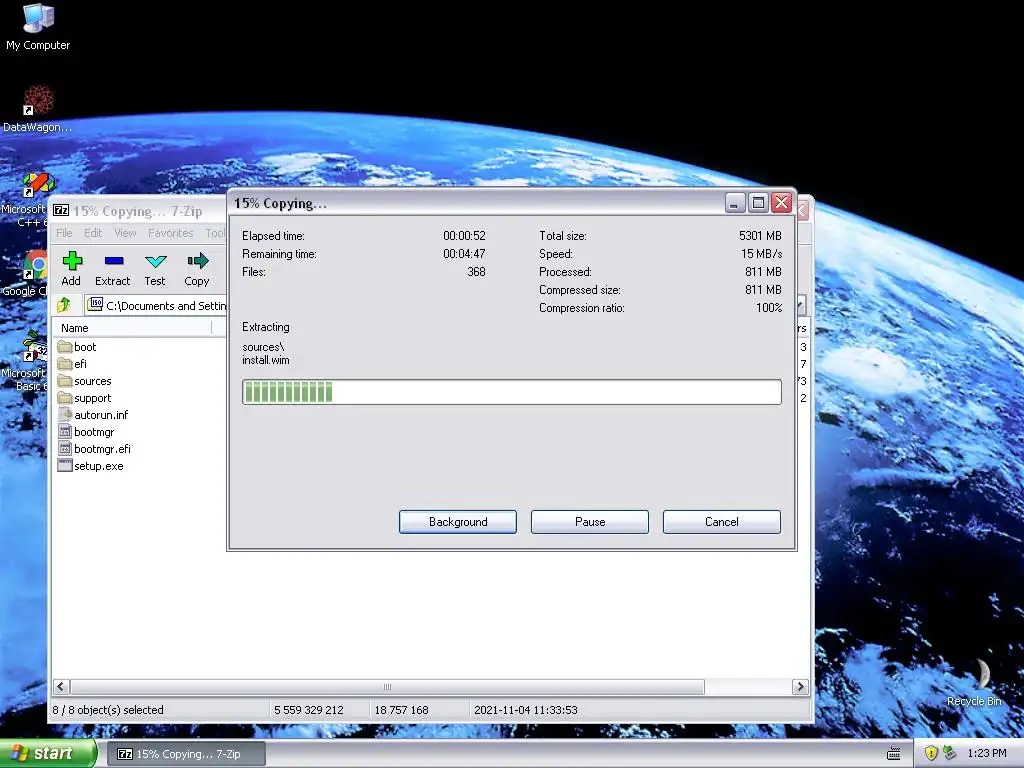Click the scroll left arrow
This screenshot has height=768, width=1024.
point(61,687)
